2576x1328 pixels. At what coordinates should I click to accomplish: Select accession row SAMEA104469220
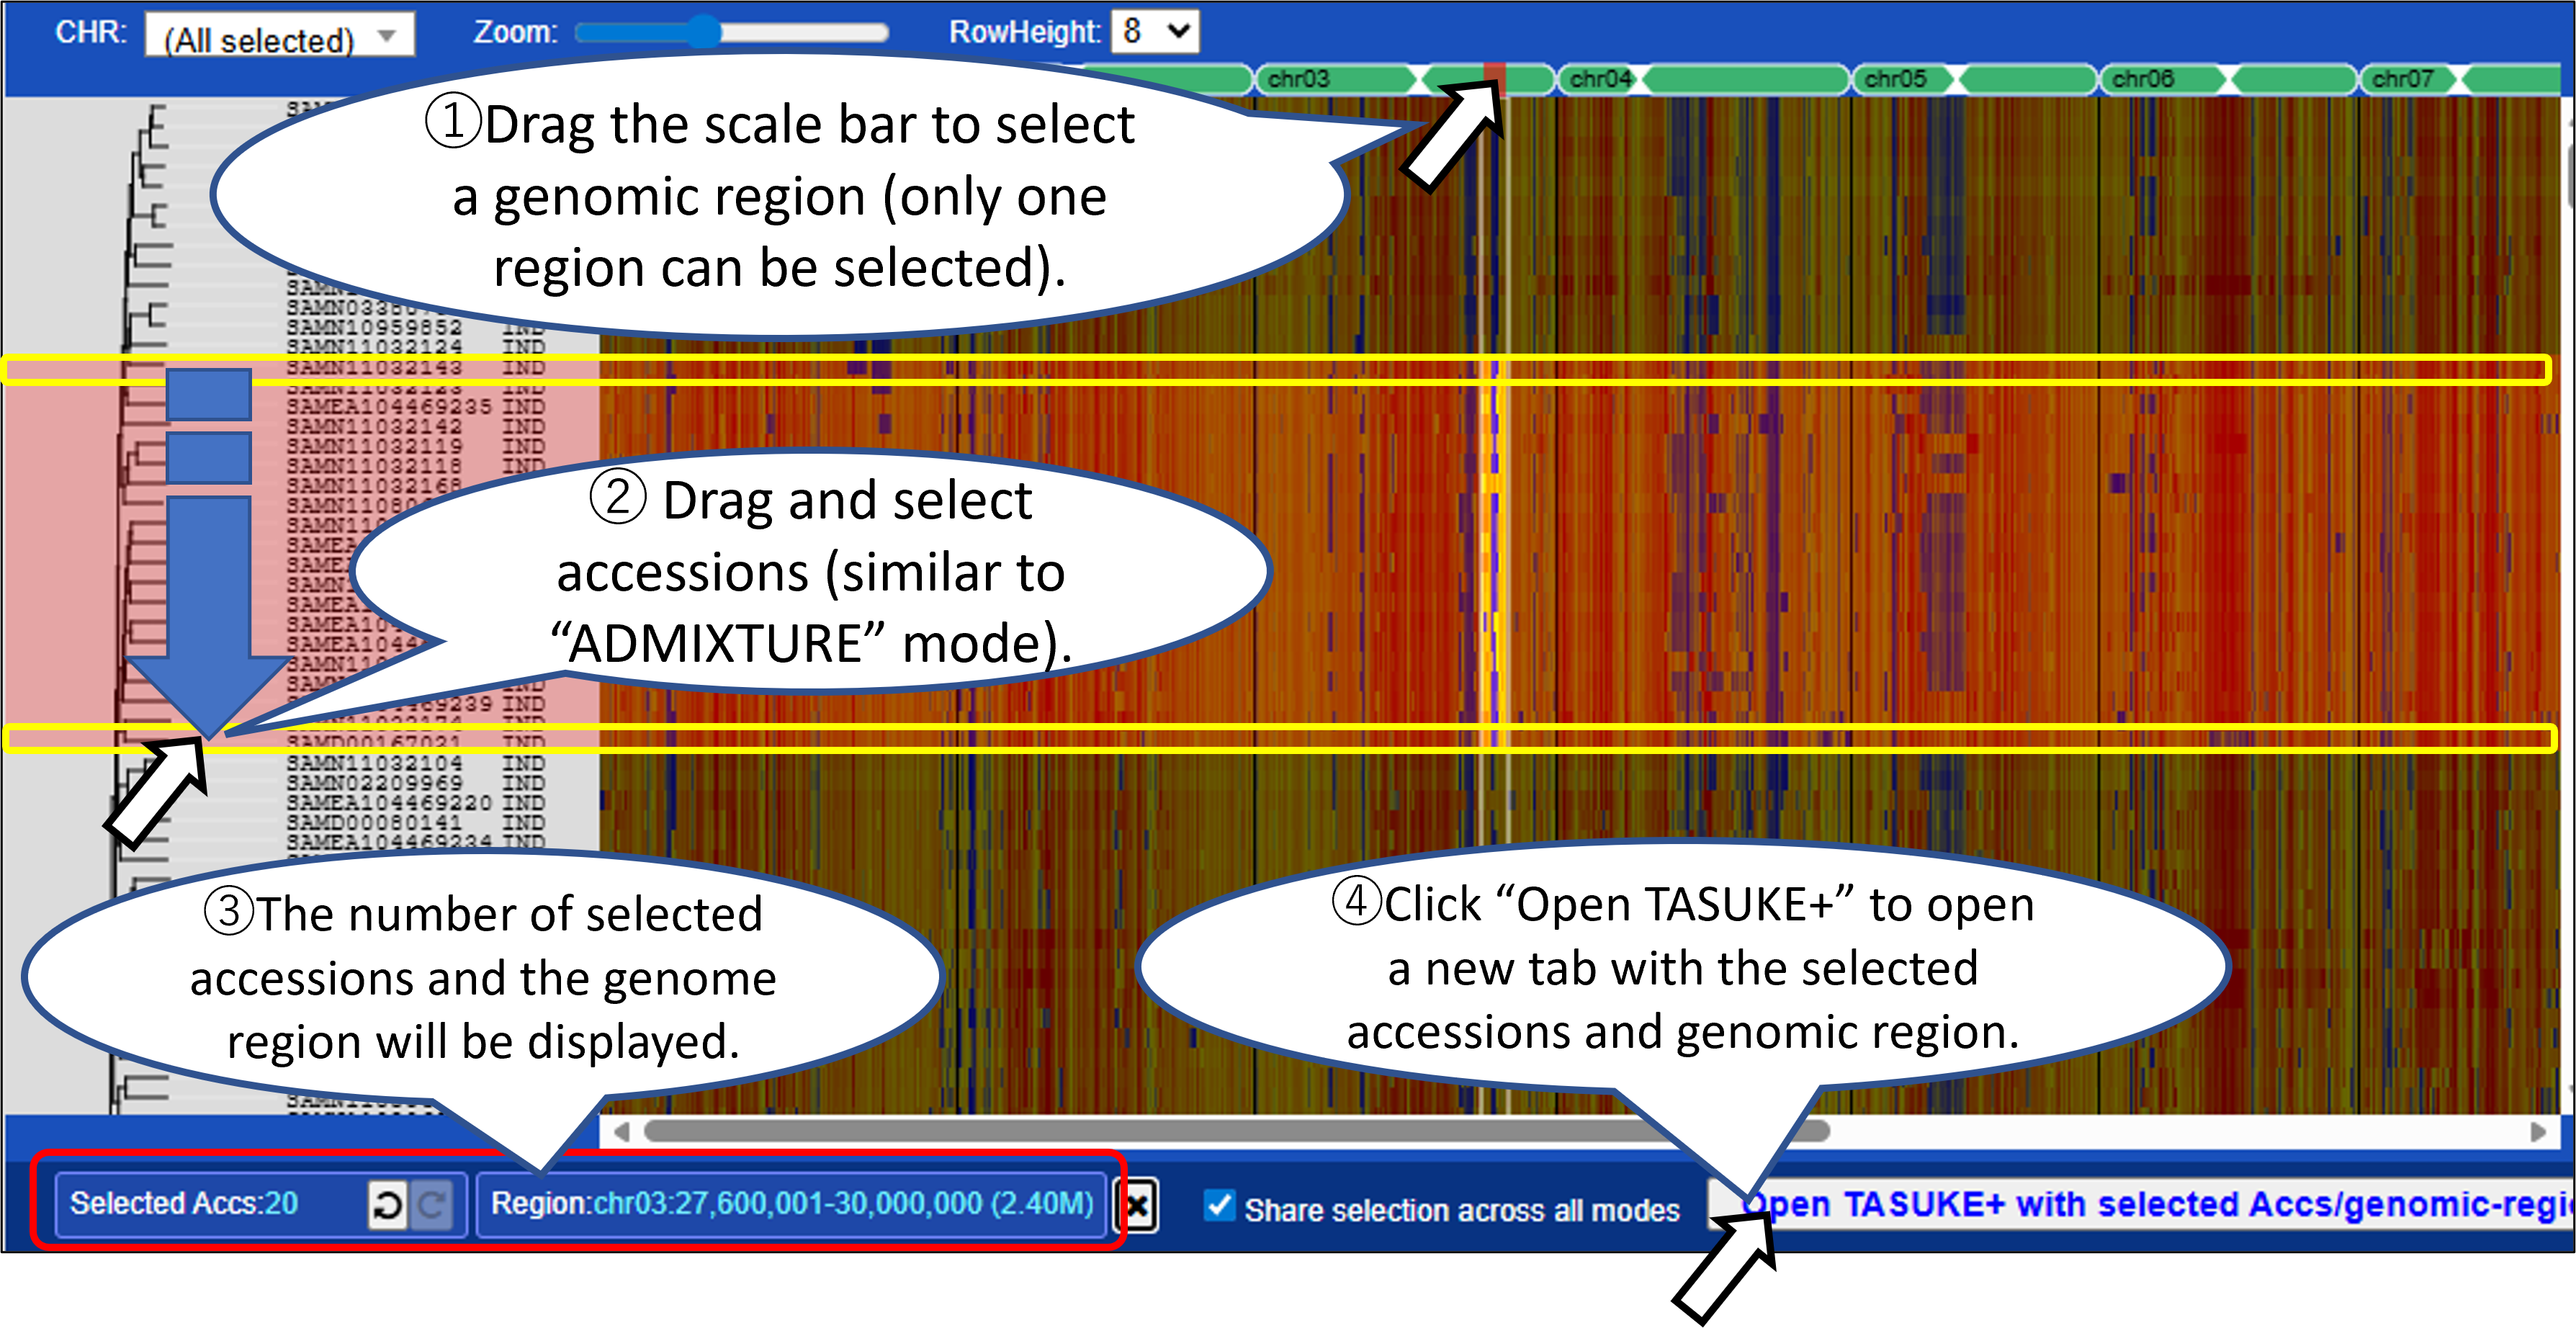pos(416,803)
